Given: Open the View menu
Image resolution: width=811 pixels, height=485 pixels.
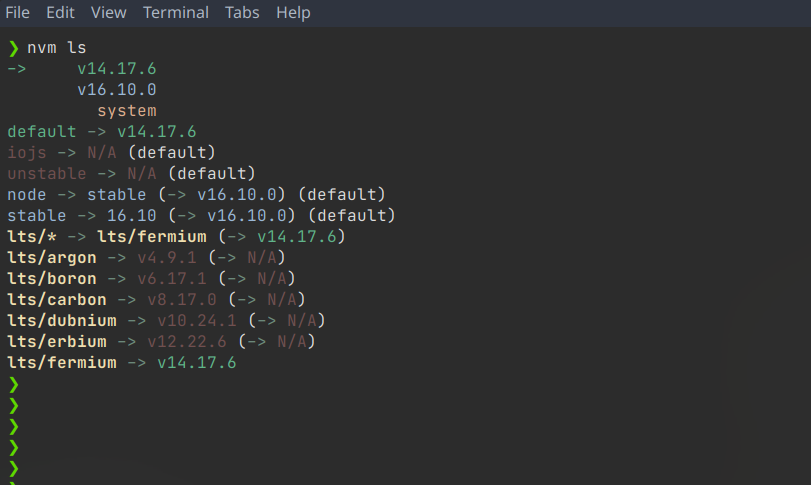Looking at the screenshot, I should coord(108,13).
